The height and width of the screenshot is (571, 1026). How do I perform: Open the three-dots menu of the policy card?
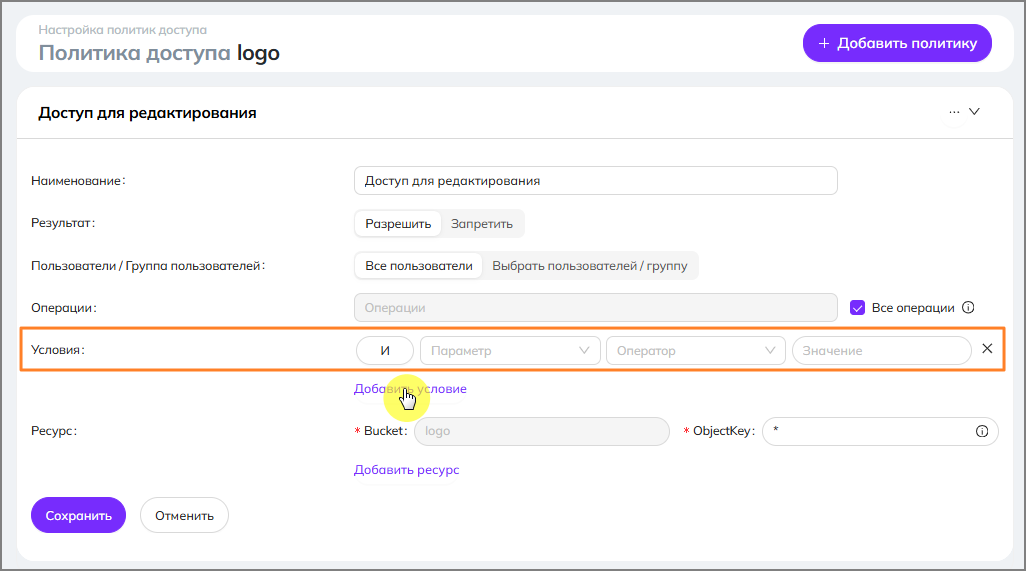coord(954,112)
